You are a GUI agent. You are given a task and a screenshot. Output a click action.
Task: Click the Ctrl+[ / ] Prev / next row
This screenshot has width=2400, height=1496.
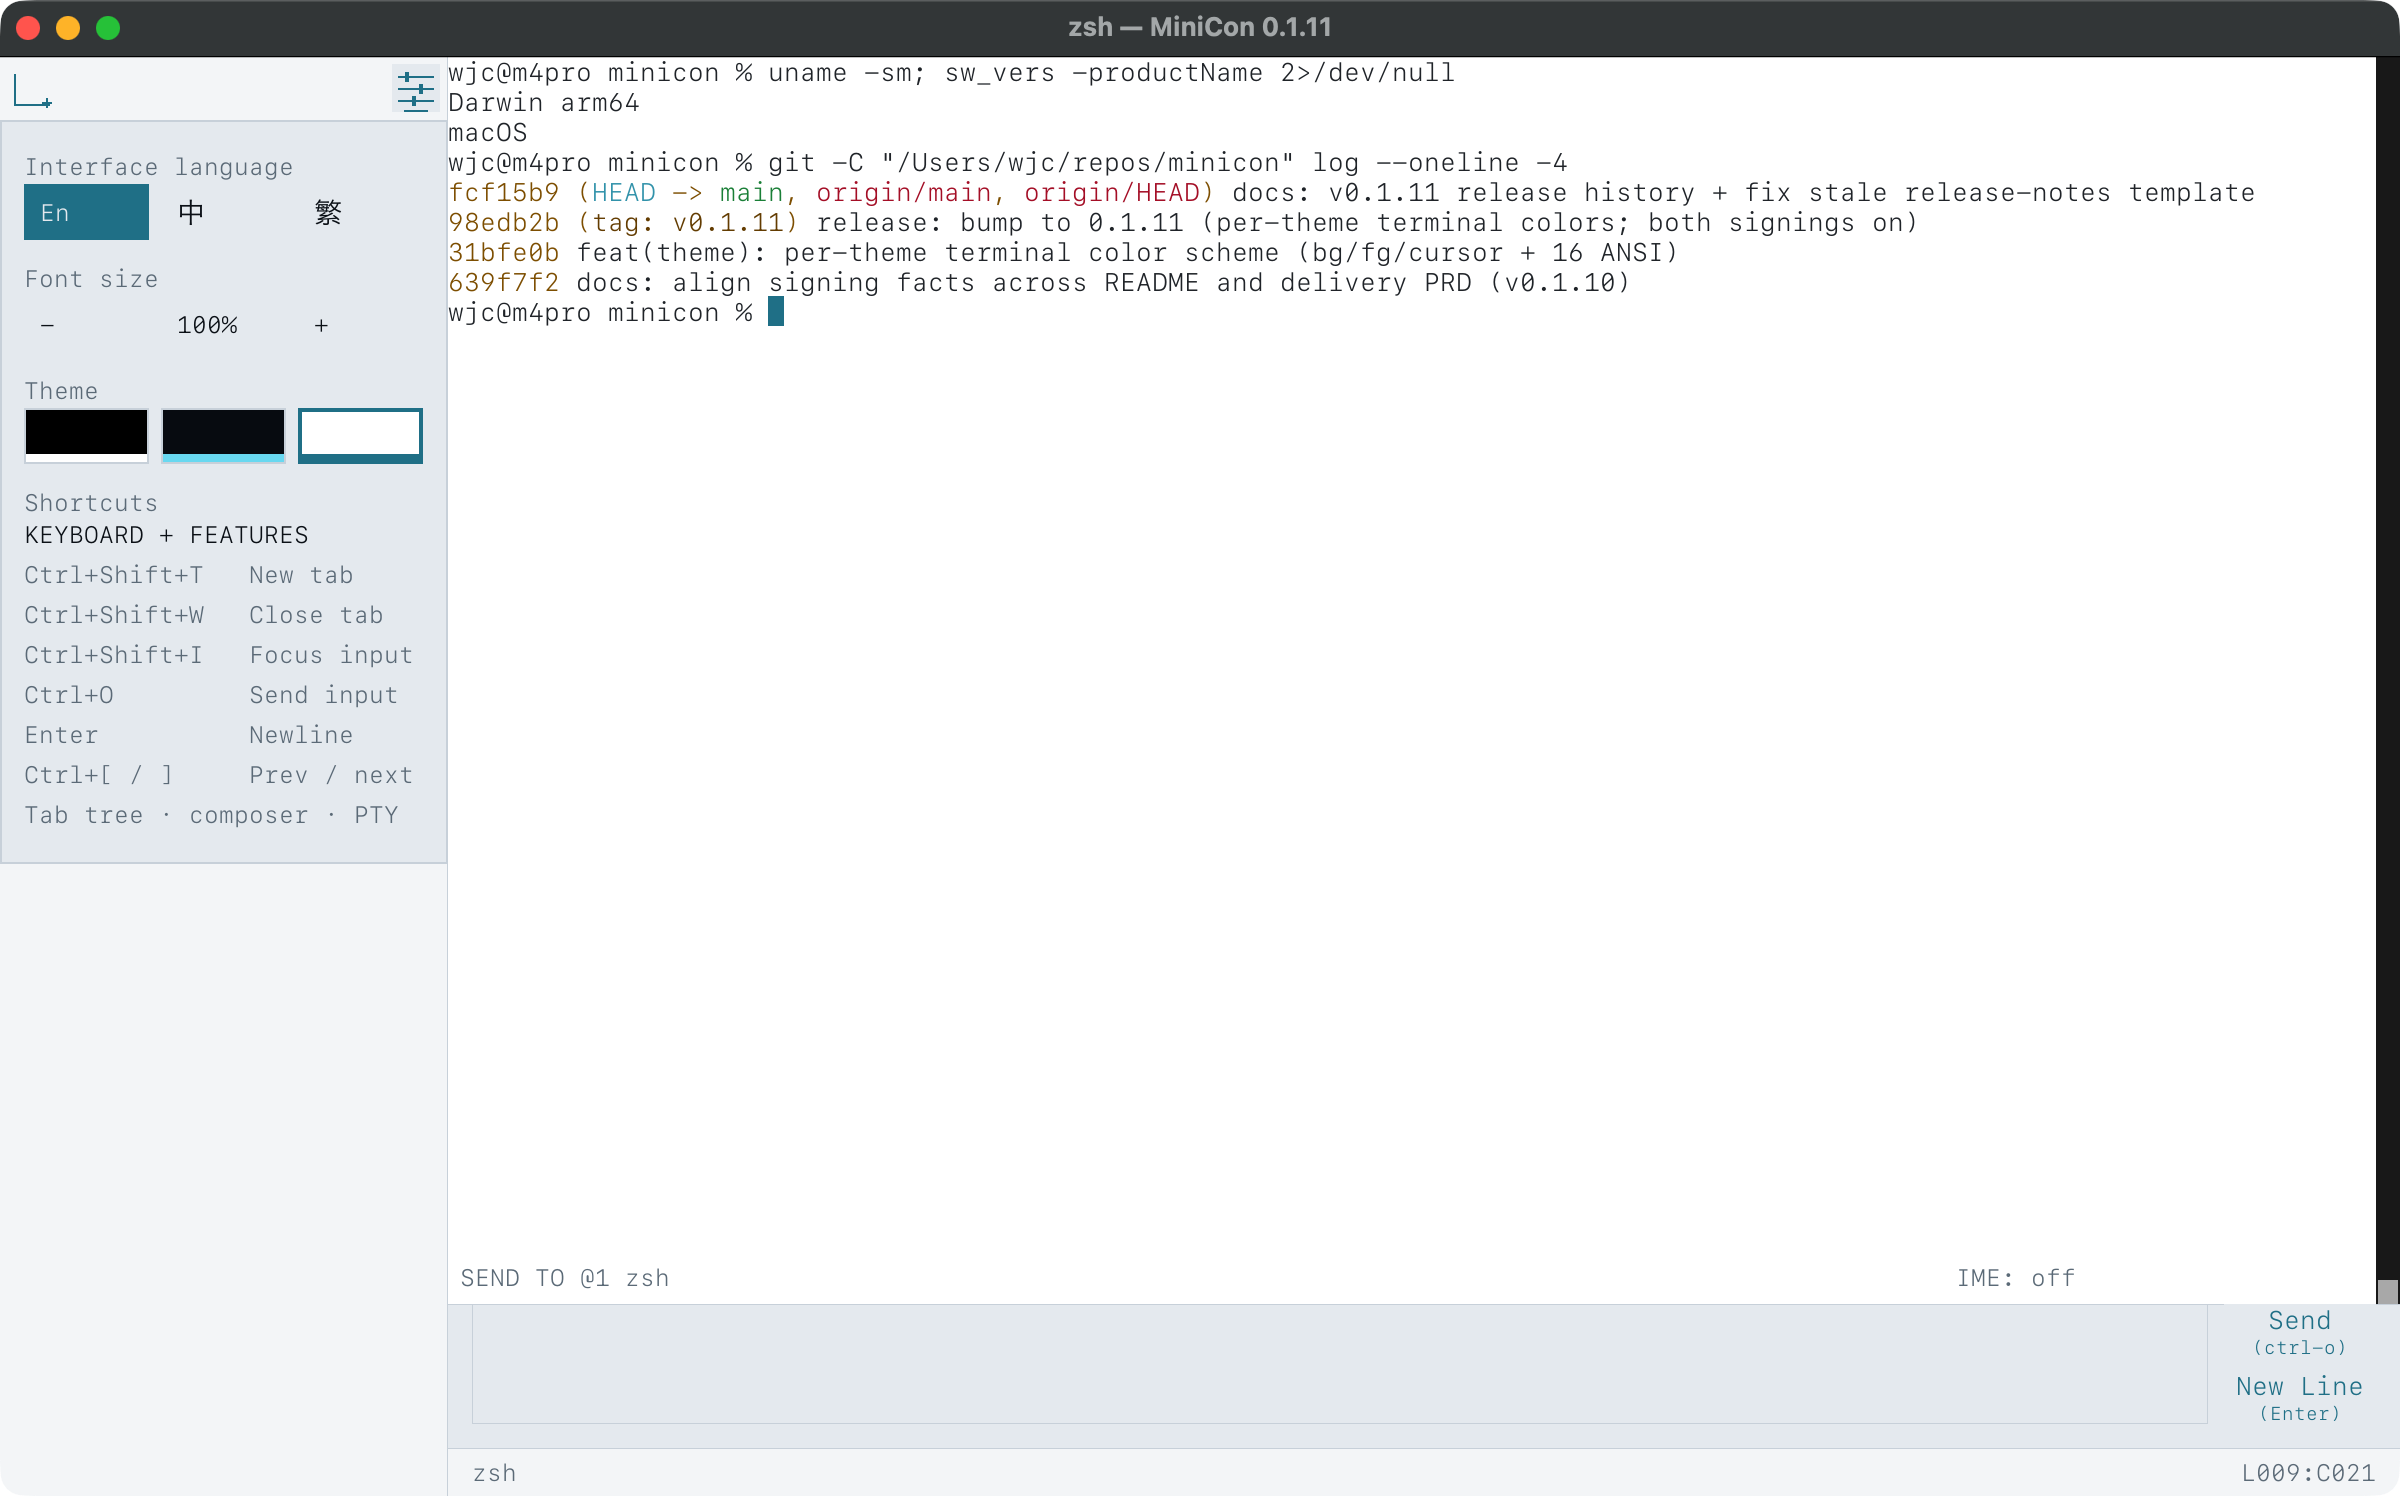219,775
